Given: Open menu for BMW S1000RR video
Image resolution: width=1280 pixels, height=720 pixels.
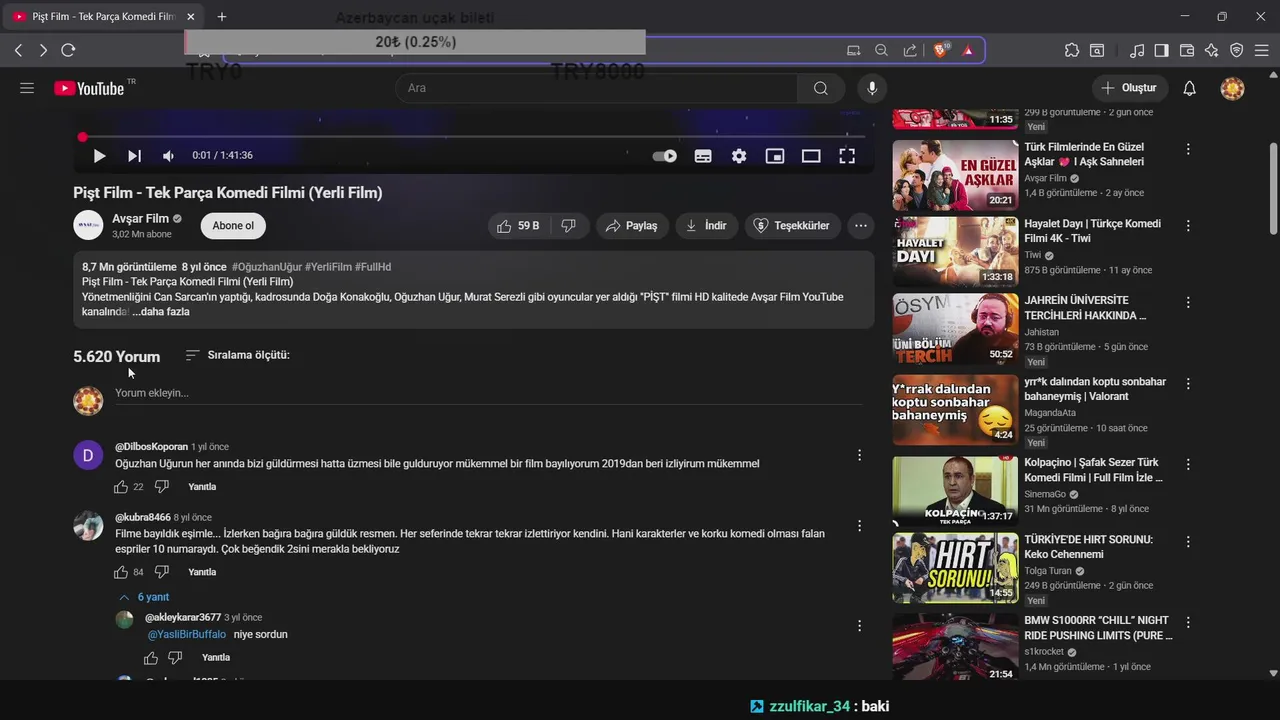Looking at the screenshot, I should 1188,623.
